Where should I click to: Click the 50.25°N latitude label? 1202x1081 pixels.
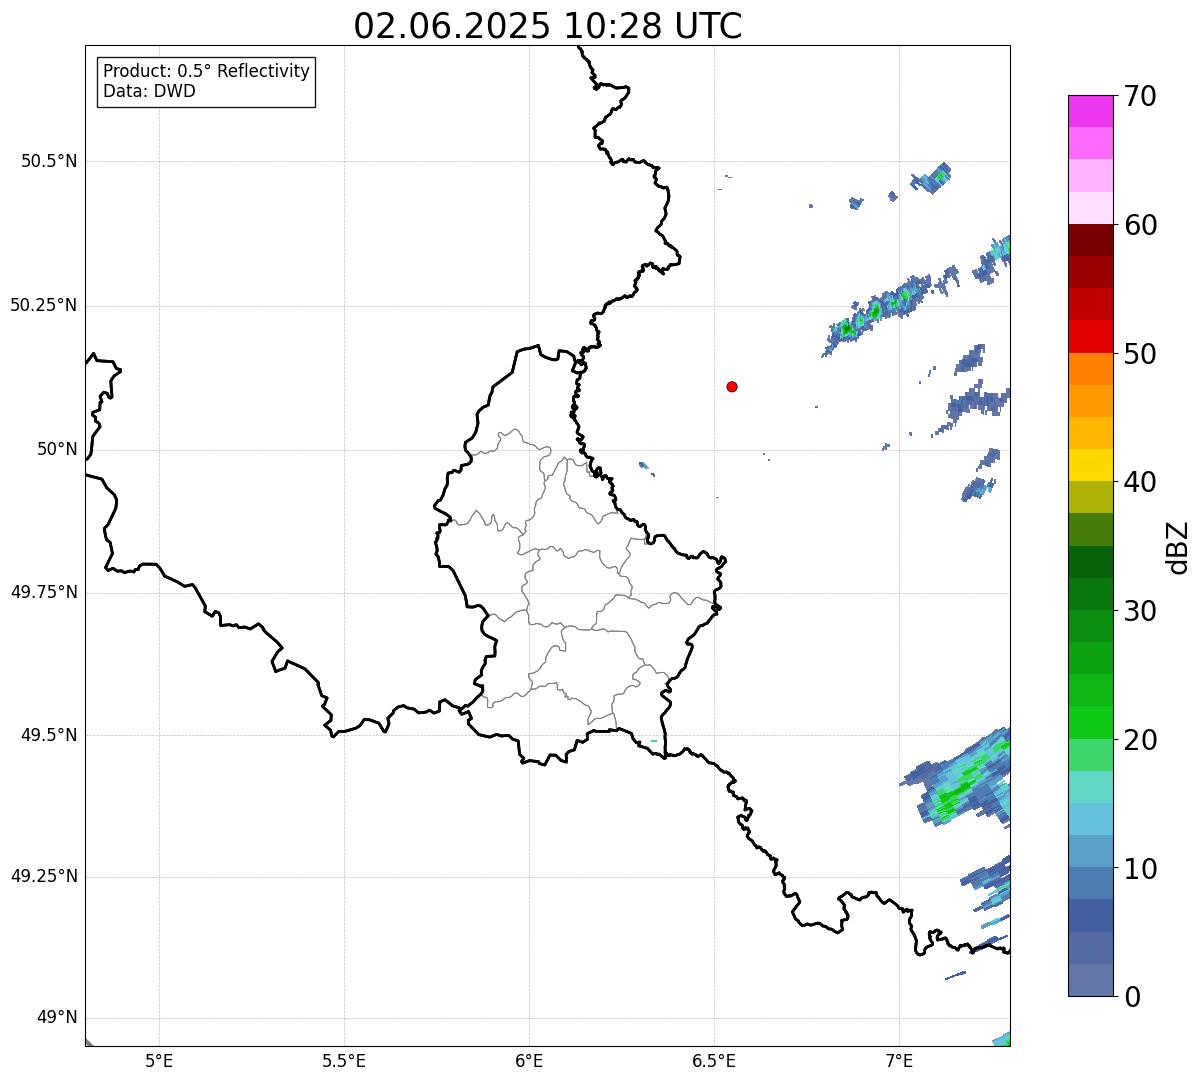click(44, 305)
